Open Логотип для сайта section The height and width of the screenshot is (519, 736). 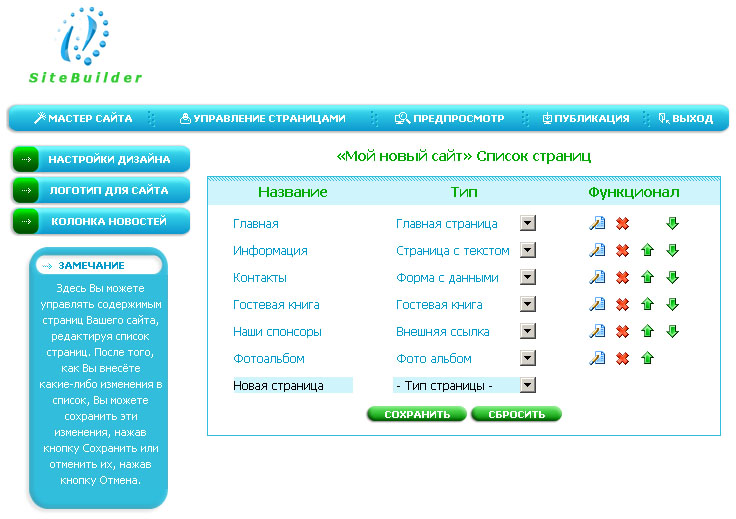pyautogui.click(x=101, y=190)
